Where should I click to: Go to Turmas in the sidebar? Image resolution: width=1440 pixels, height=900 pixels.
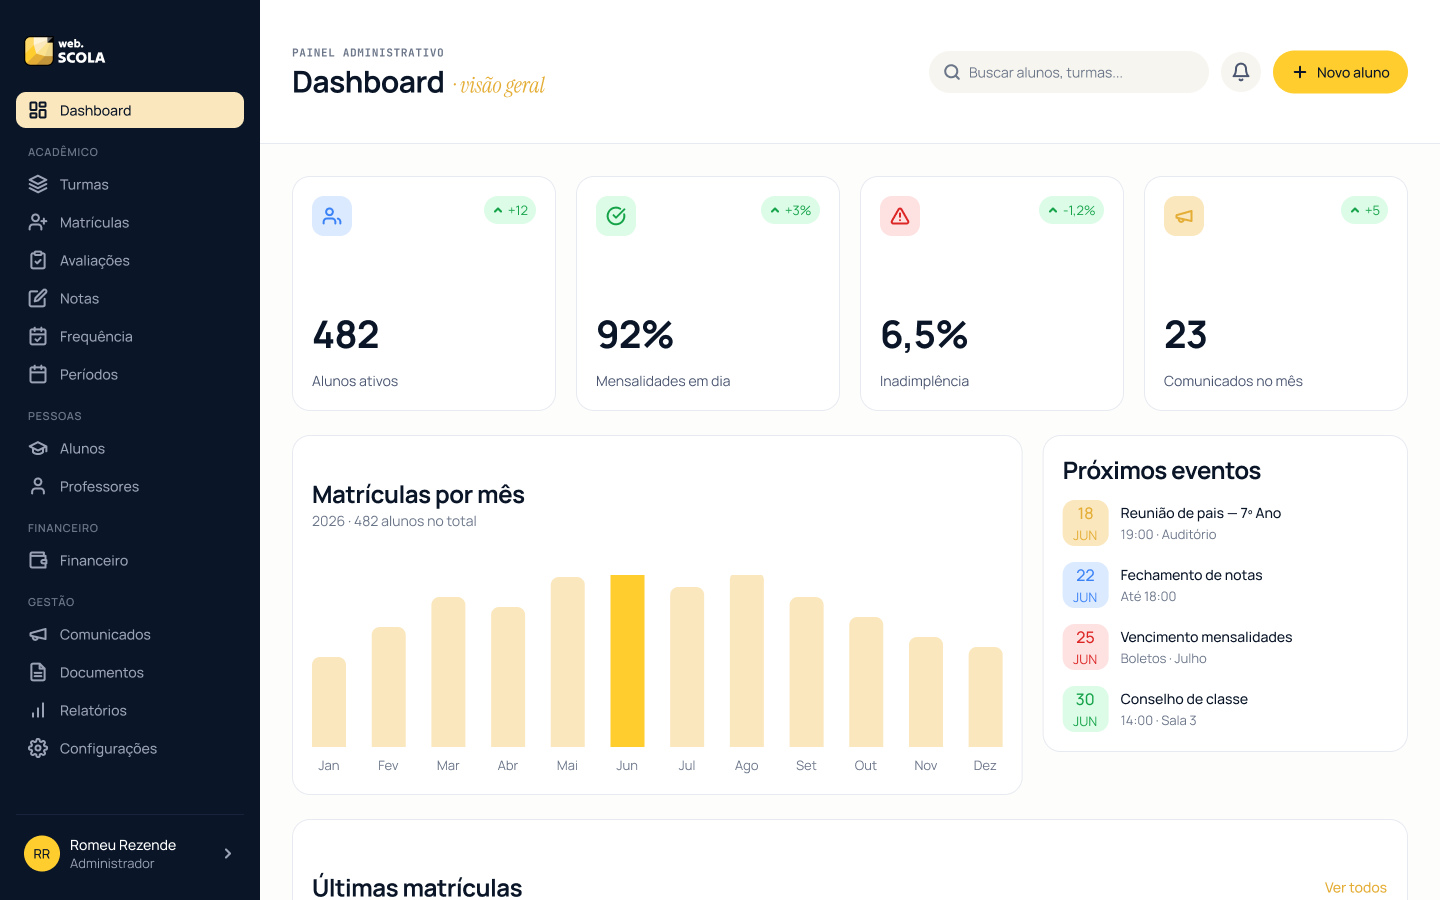(x=130, y=184)
